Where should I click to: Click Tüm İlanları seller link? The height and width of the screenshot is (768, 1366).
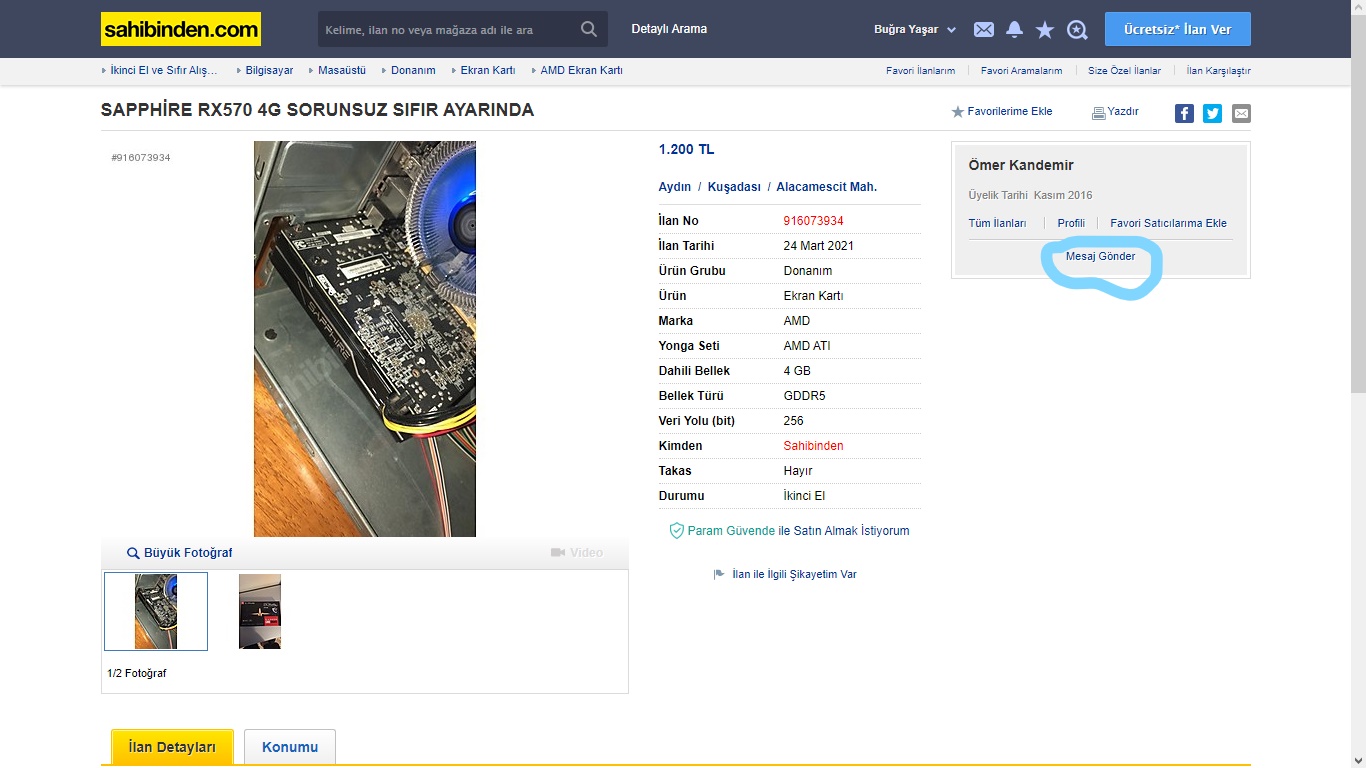click(x=997, y=223)
